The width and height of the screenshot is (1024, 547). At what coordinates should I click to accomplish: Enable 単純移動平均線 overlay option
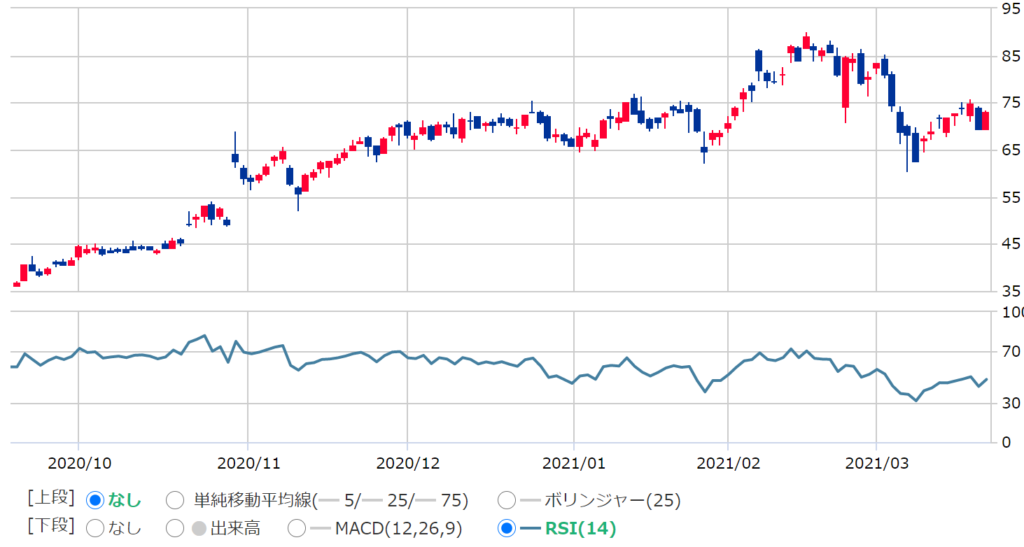tap(175, 499)
